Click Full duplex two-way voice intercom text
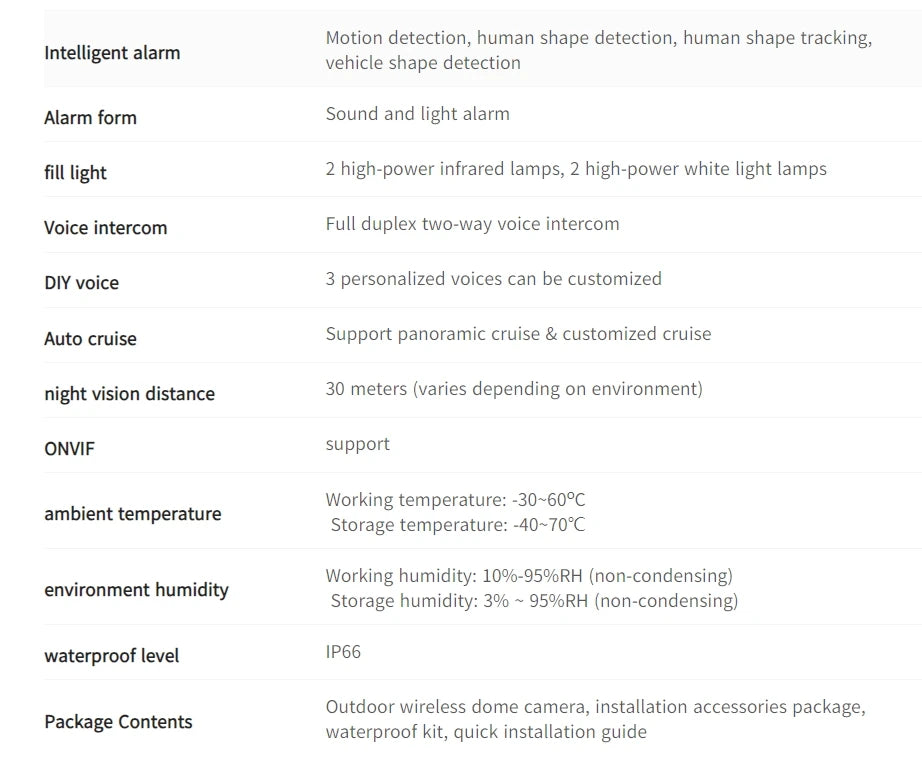Screen dimensions: 922x757 click(472, 224)
